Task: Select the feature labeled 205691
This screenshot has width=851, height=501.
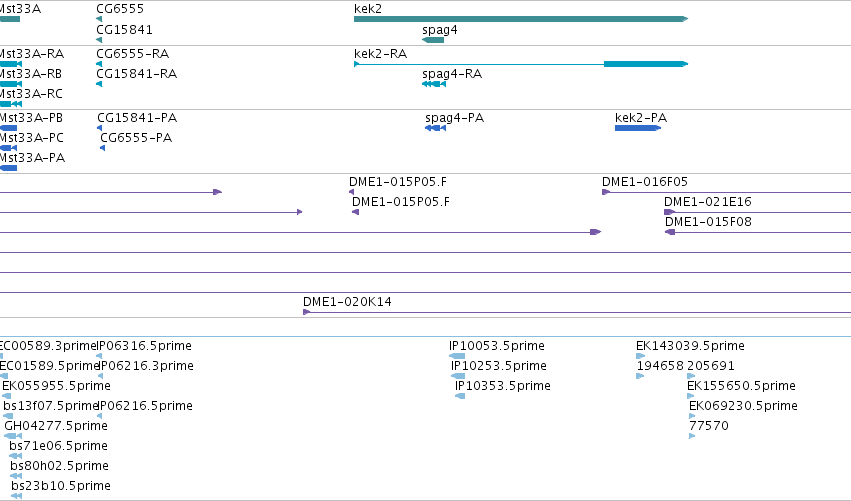Action: pos(691,376)
